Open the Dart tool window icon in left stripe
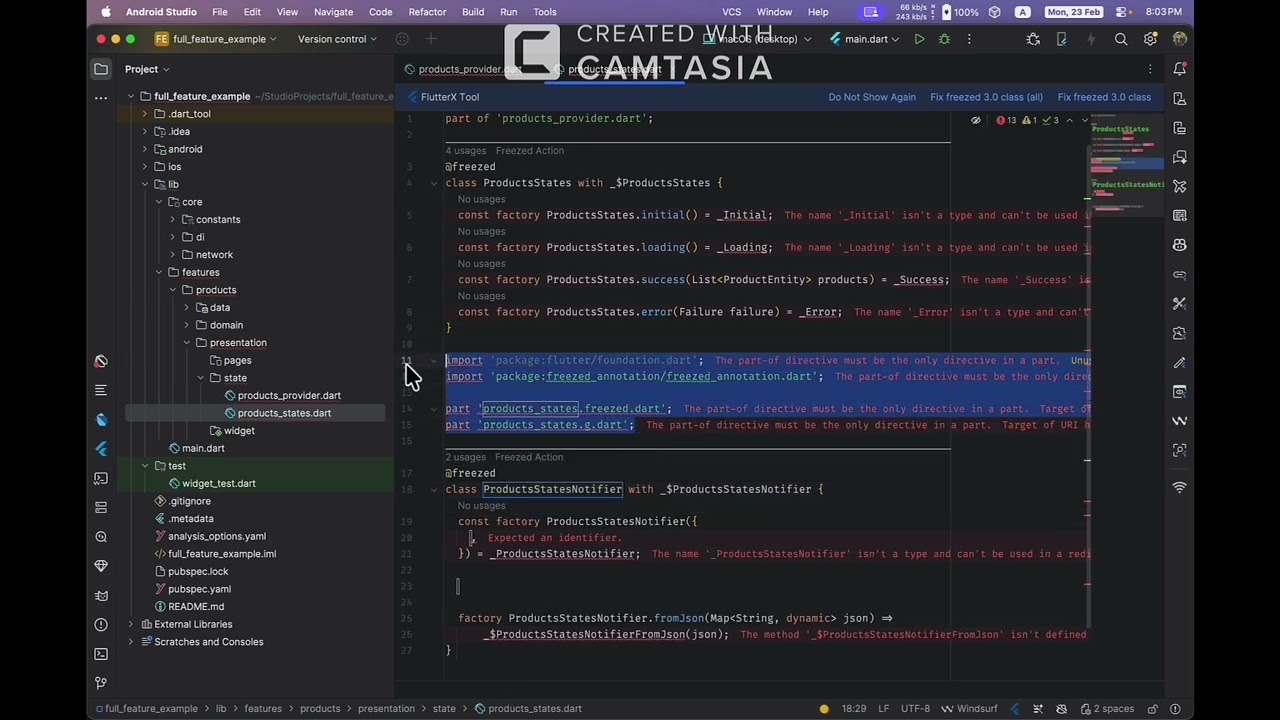The image size is (1280, 720). click(x=101, y=420)
